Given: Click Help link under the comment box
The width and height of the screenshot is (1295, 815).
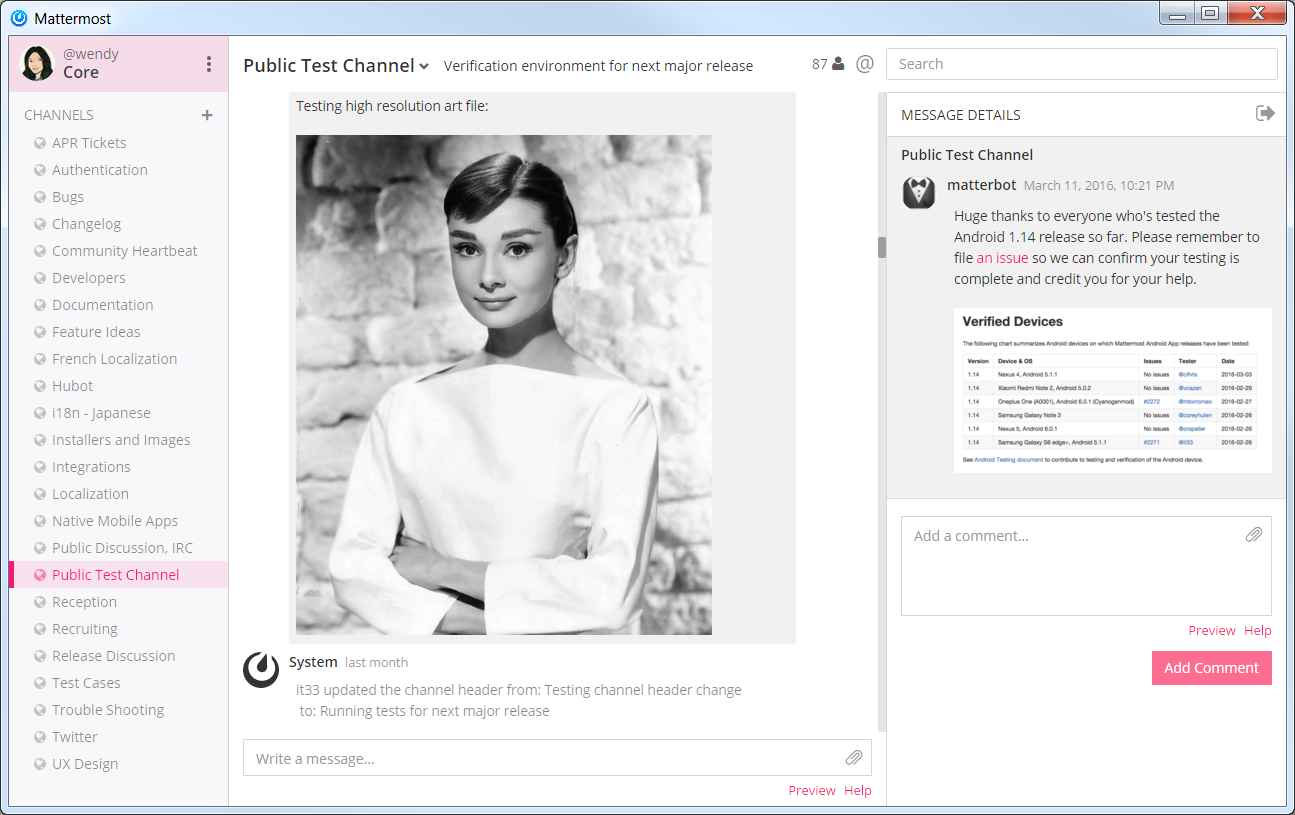Looking at the screenshot, I should point(1257,630).
